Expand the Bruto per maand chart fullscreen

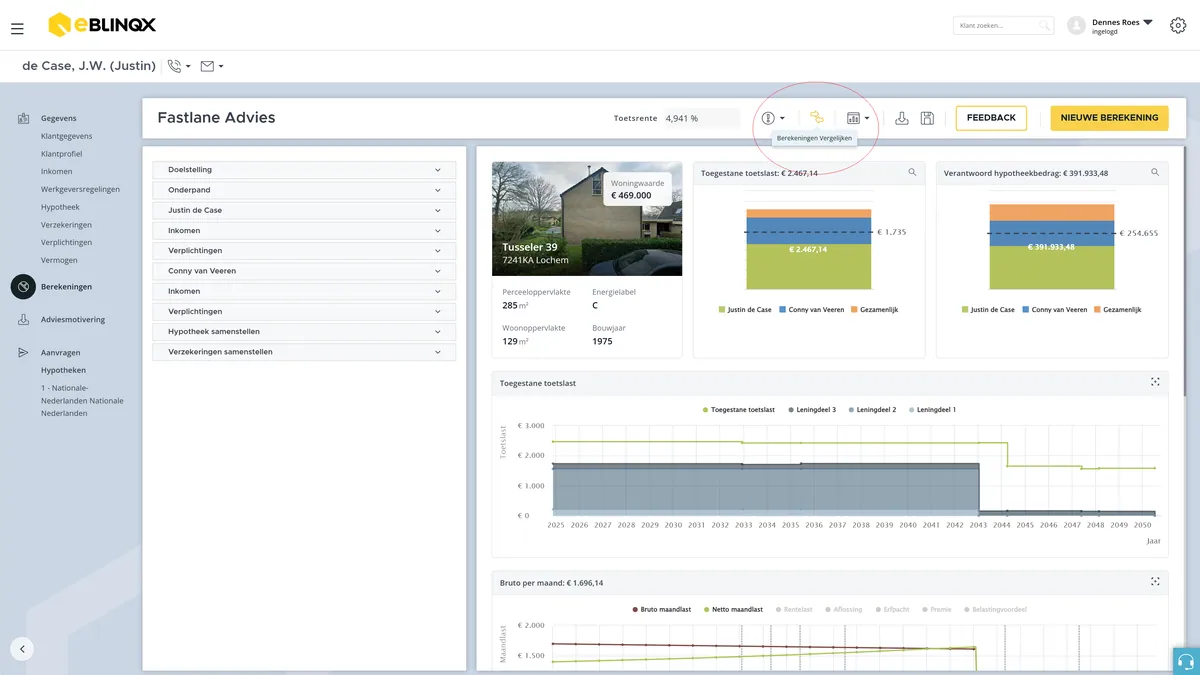[x=1155, y=582]
